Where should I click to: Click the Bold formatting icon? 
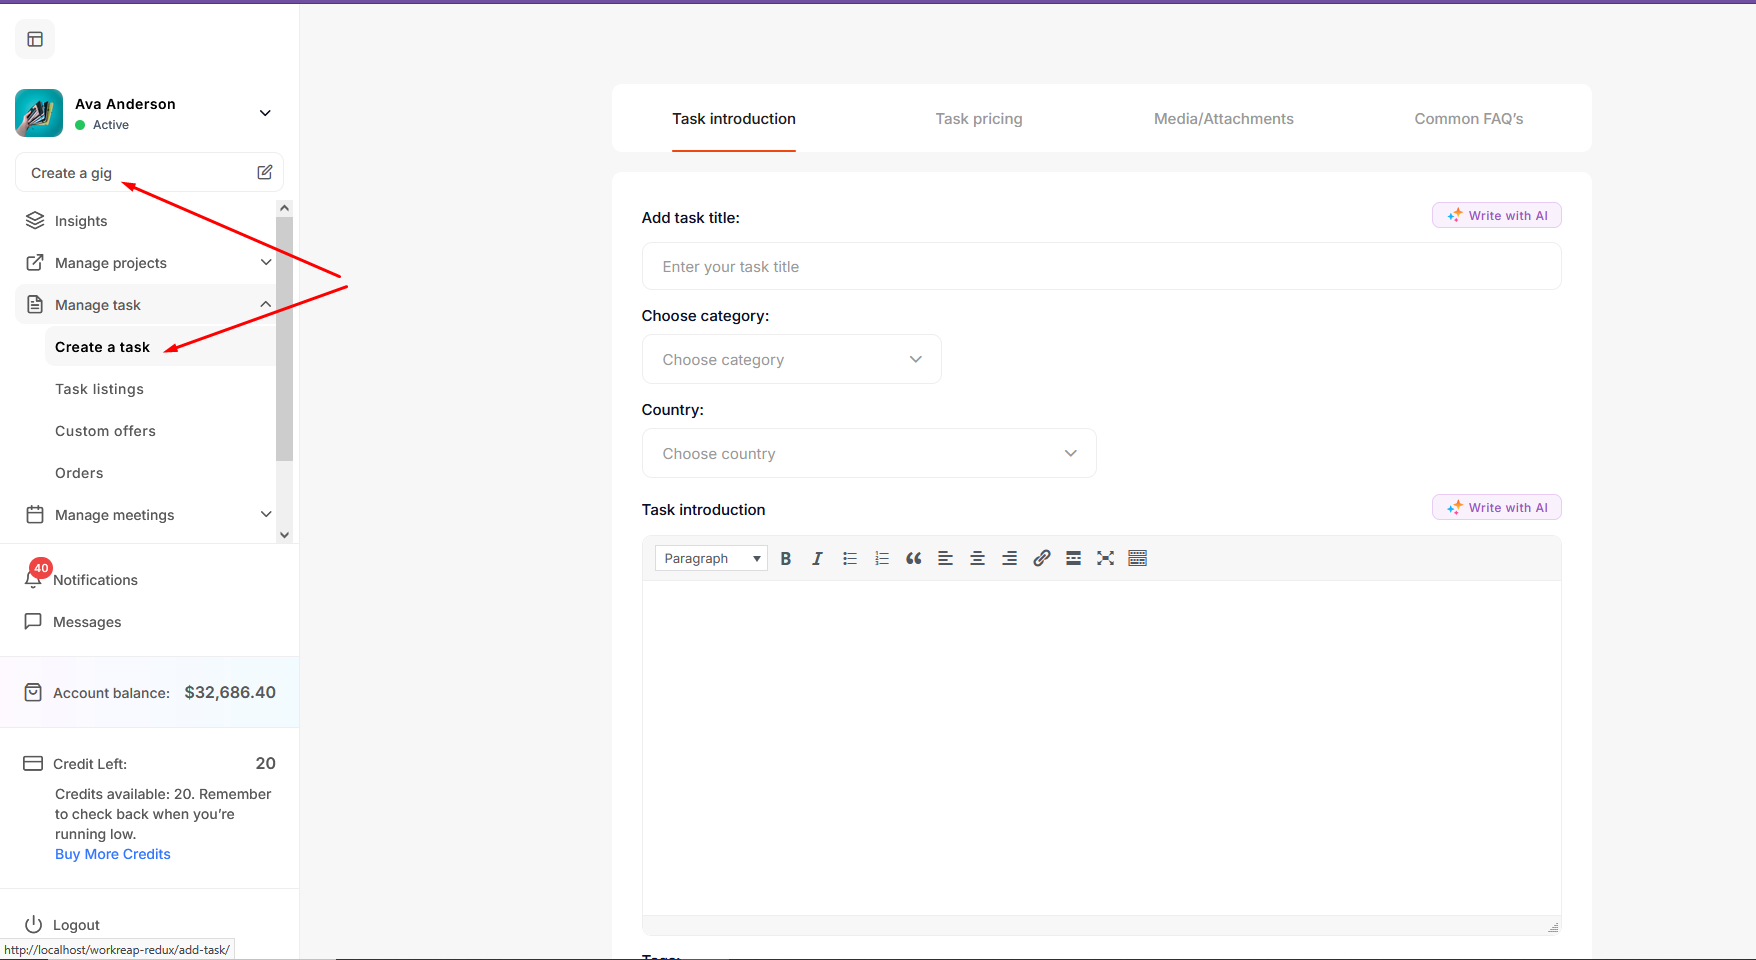point(786,559)
